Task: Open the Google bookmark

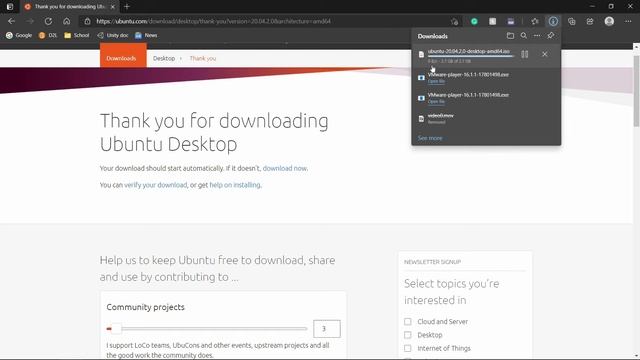Action: 19,36
